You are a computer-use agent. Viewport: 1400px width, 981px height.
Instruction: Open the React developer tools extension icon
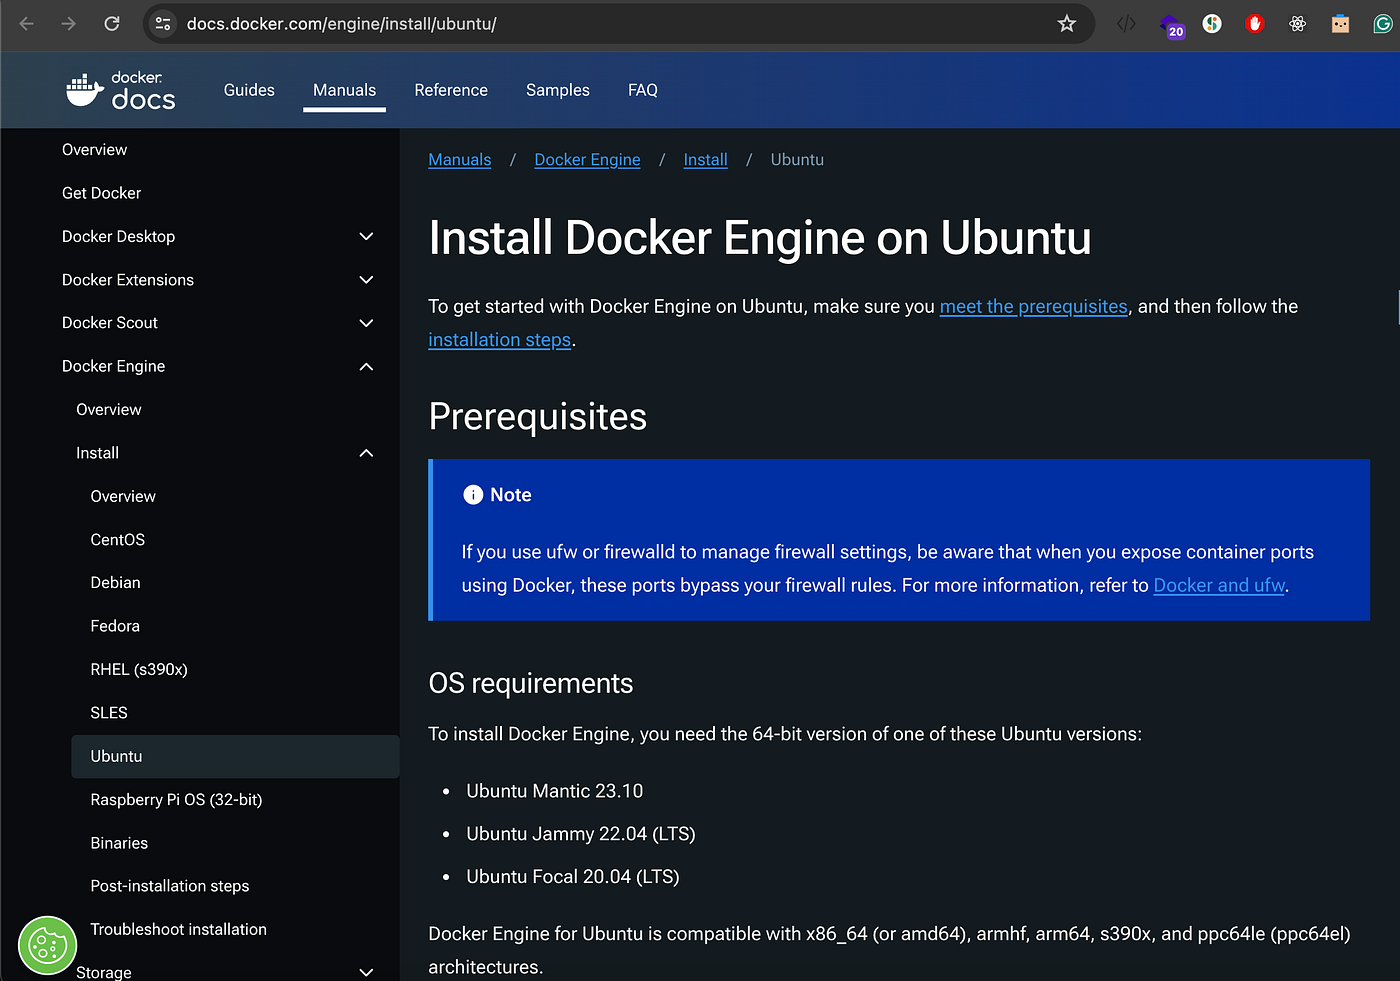tap(1298, 23)
